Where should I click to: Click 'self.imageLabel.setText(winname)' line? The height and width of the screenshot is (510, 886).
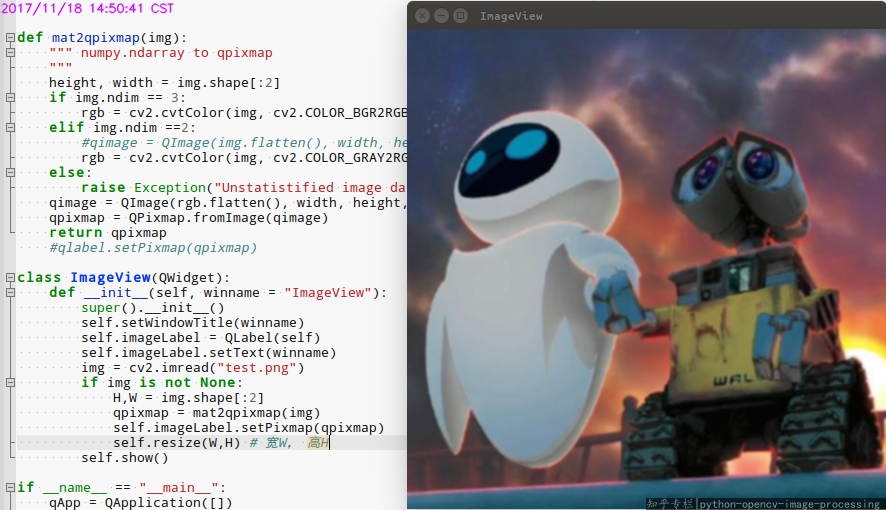point(209,352)
